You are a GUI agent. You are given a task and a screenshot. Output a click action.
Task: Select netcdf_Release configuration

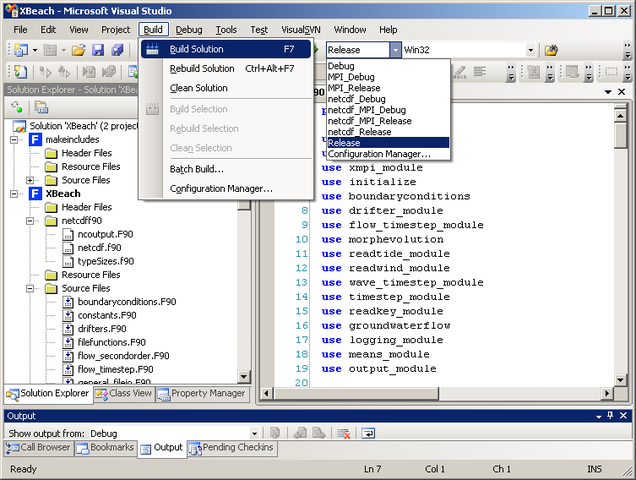click(388, 132)
